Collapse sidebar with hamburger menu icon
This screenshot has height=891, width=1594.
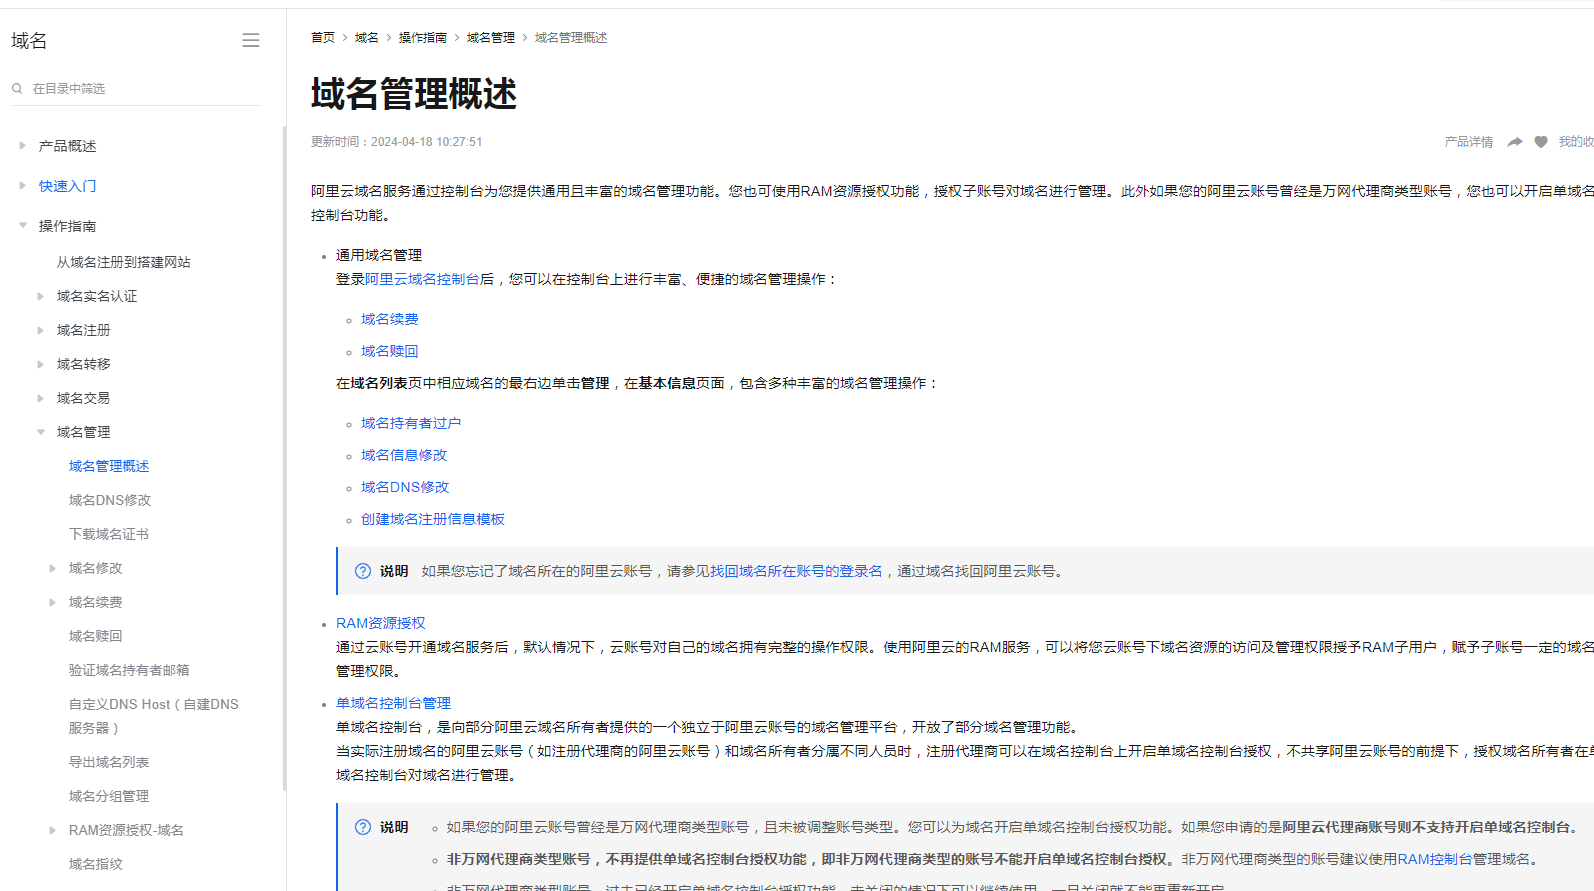250,40
